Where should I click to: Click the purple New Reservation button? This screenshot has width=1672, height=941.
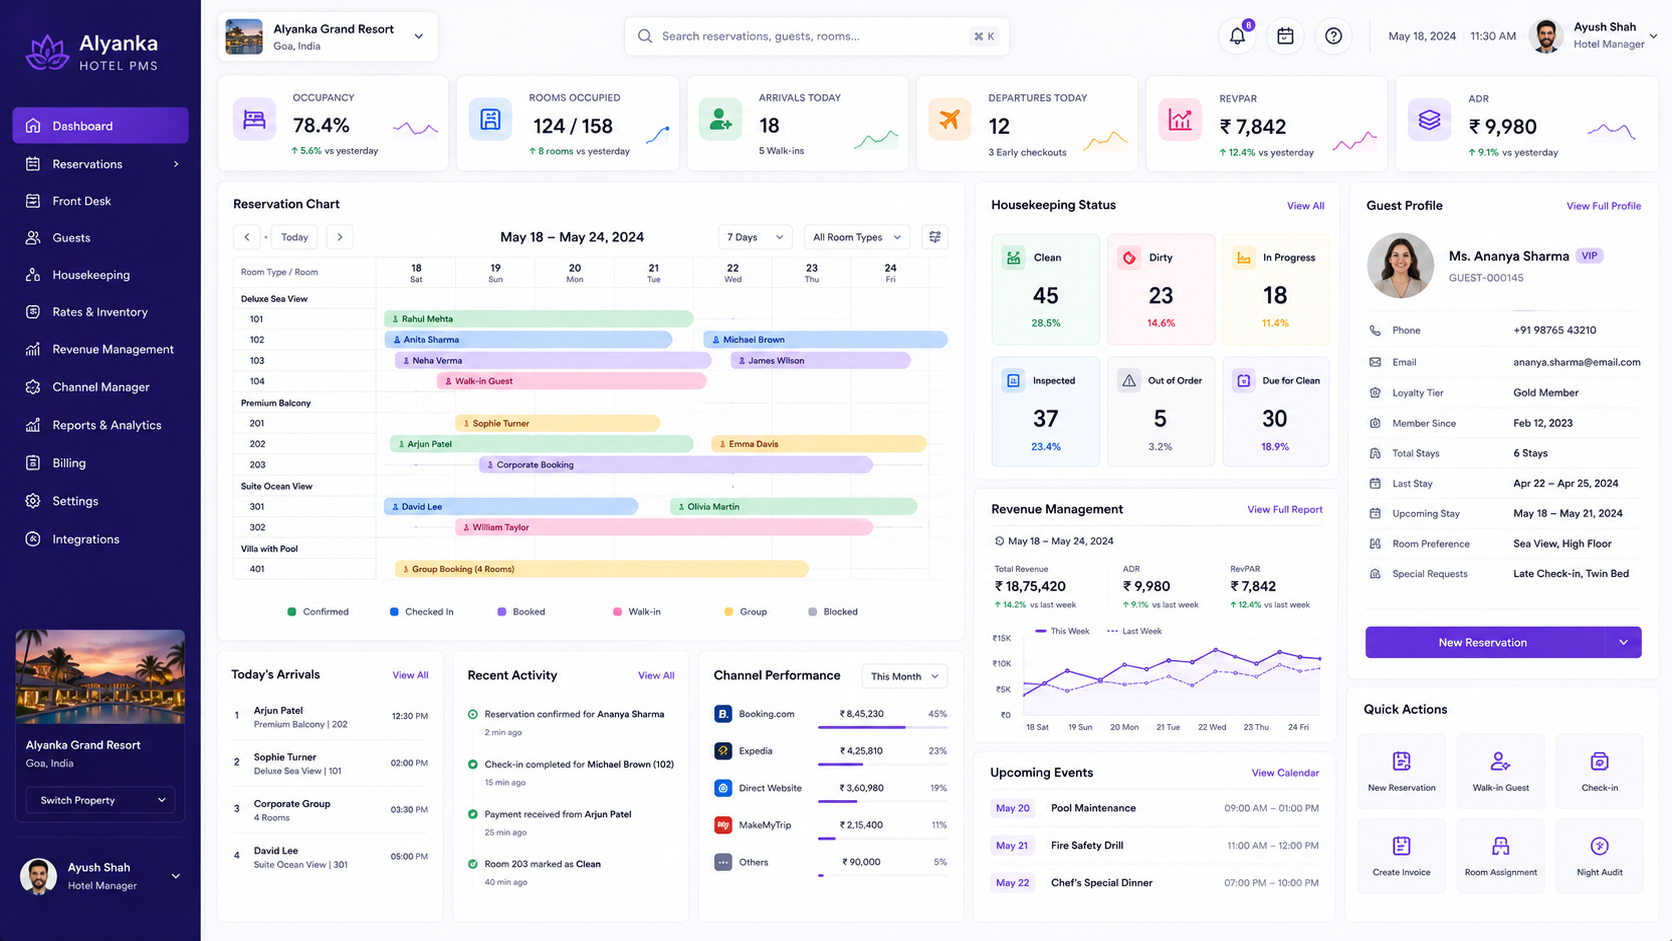(x=1485, y=642)
